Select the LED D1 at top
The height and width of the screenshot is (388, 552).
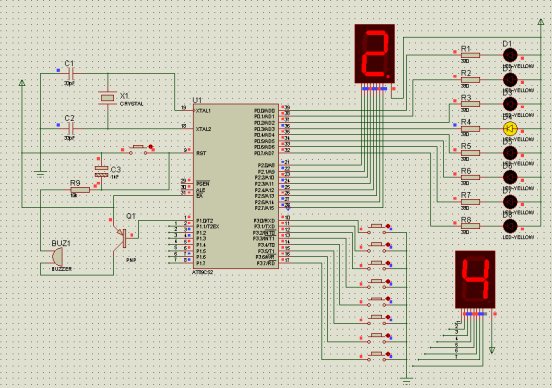(510, 55)
